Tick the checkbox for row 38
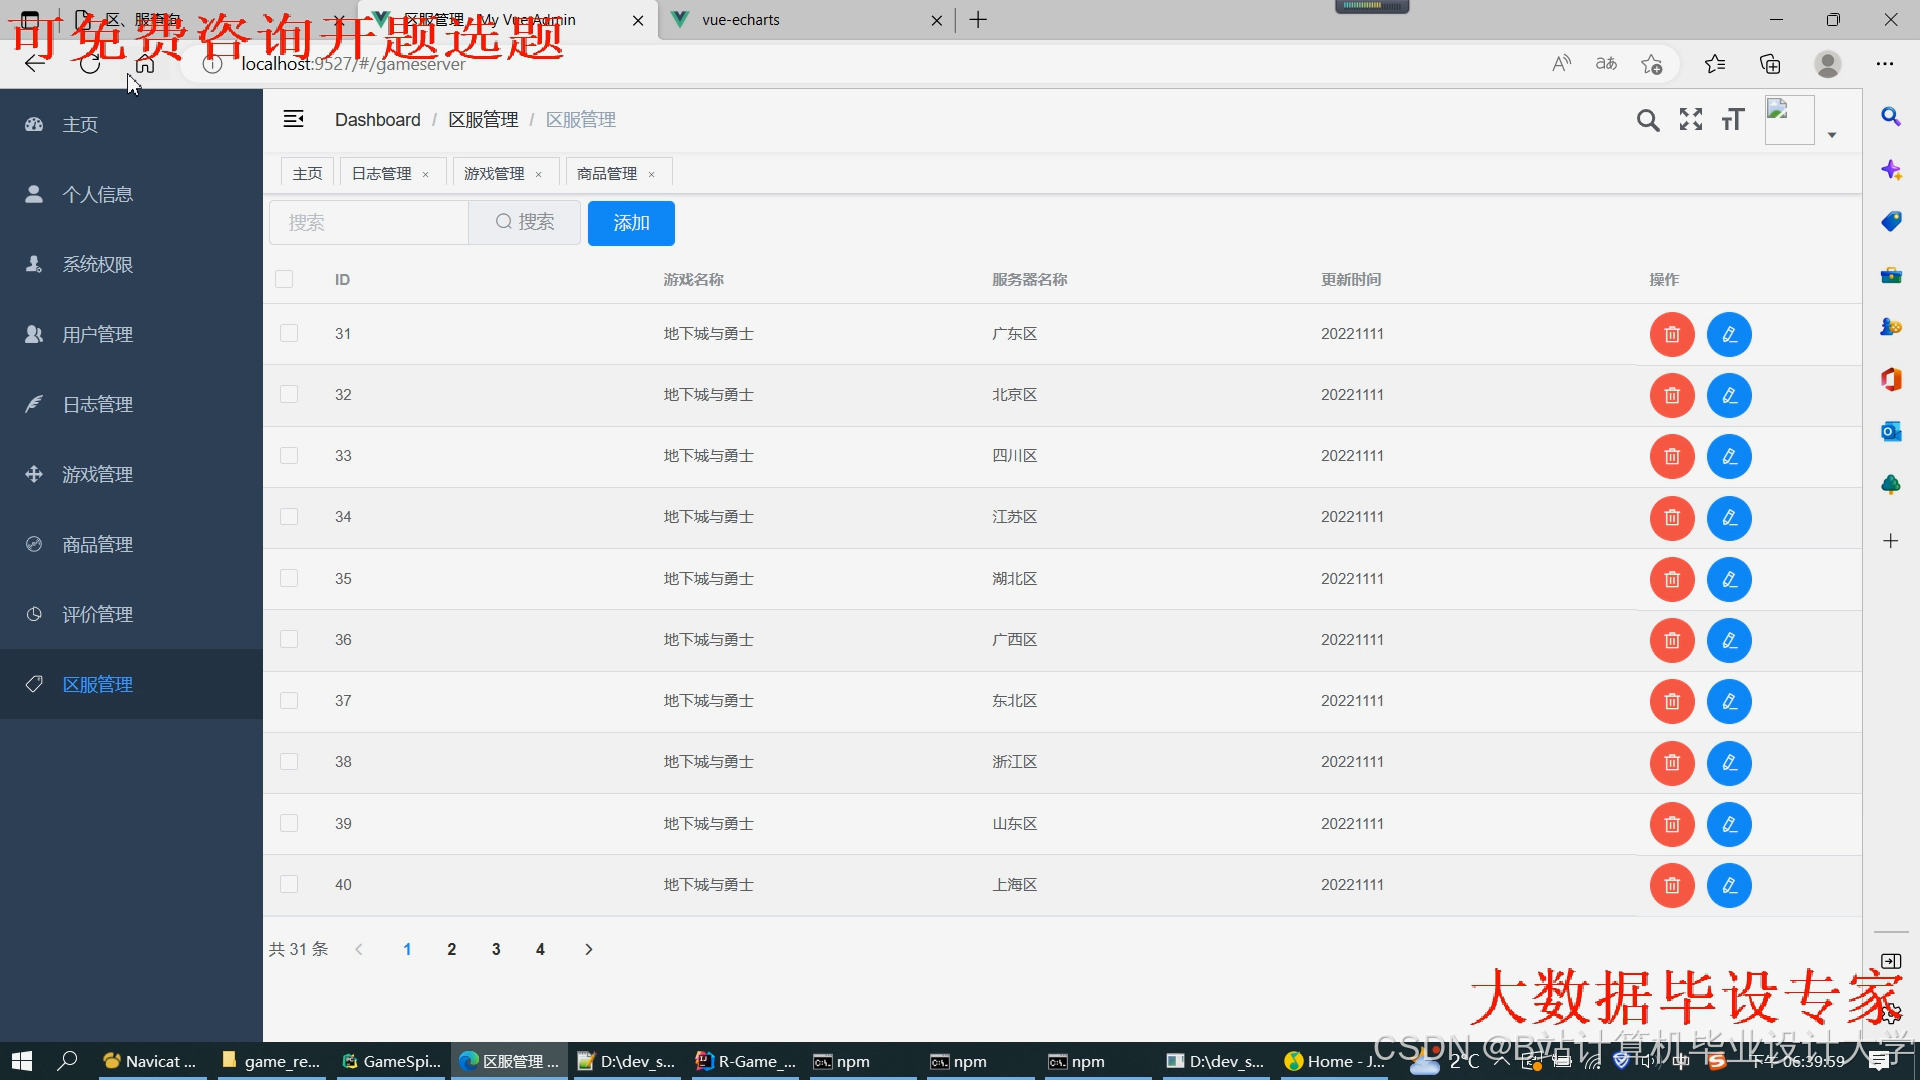 (x=289, y=762)
